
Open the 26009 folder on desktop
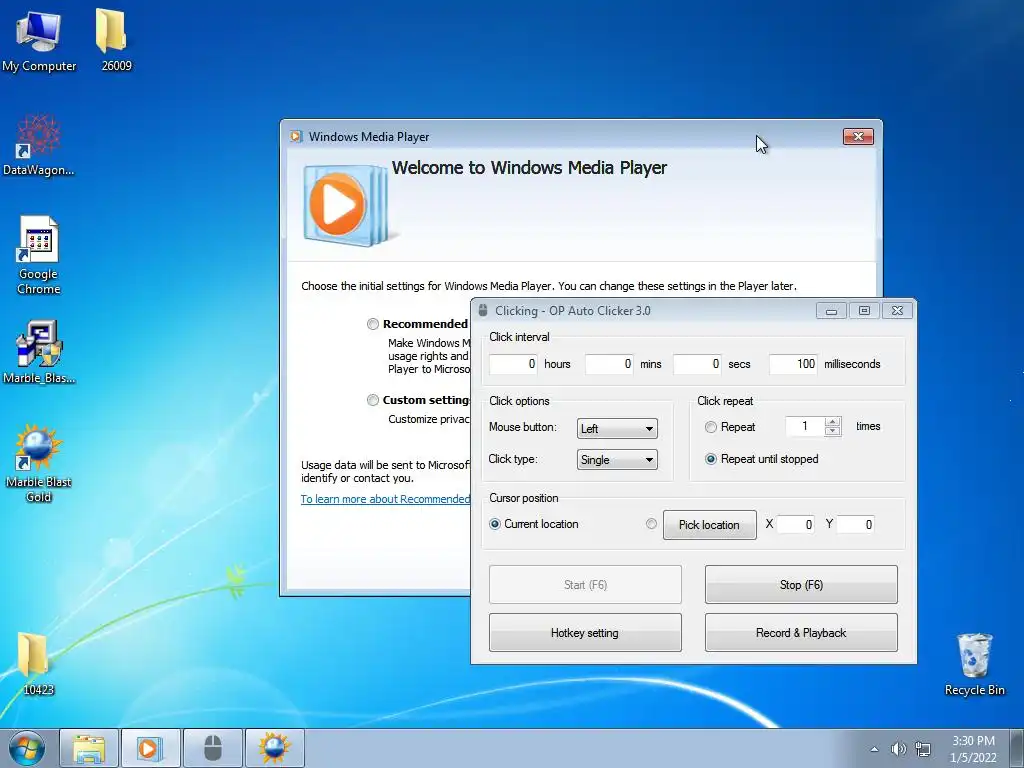pyautogui.click(x=116, y=39)
